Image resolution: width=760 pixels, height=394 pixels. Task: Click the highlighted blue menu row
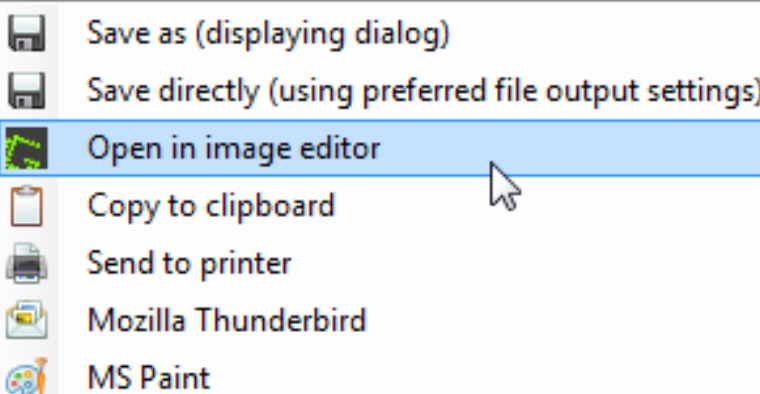pyautogui.click(x=380, y=148)
